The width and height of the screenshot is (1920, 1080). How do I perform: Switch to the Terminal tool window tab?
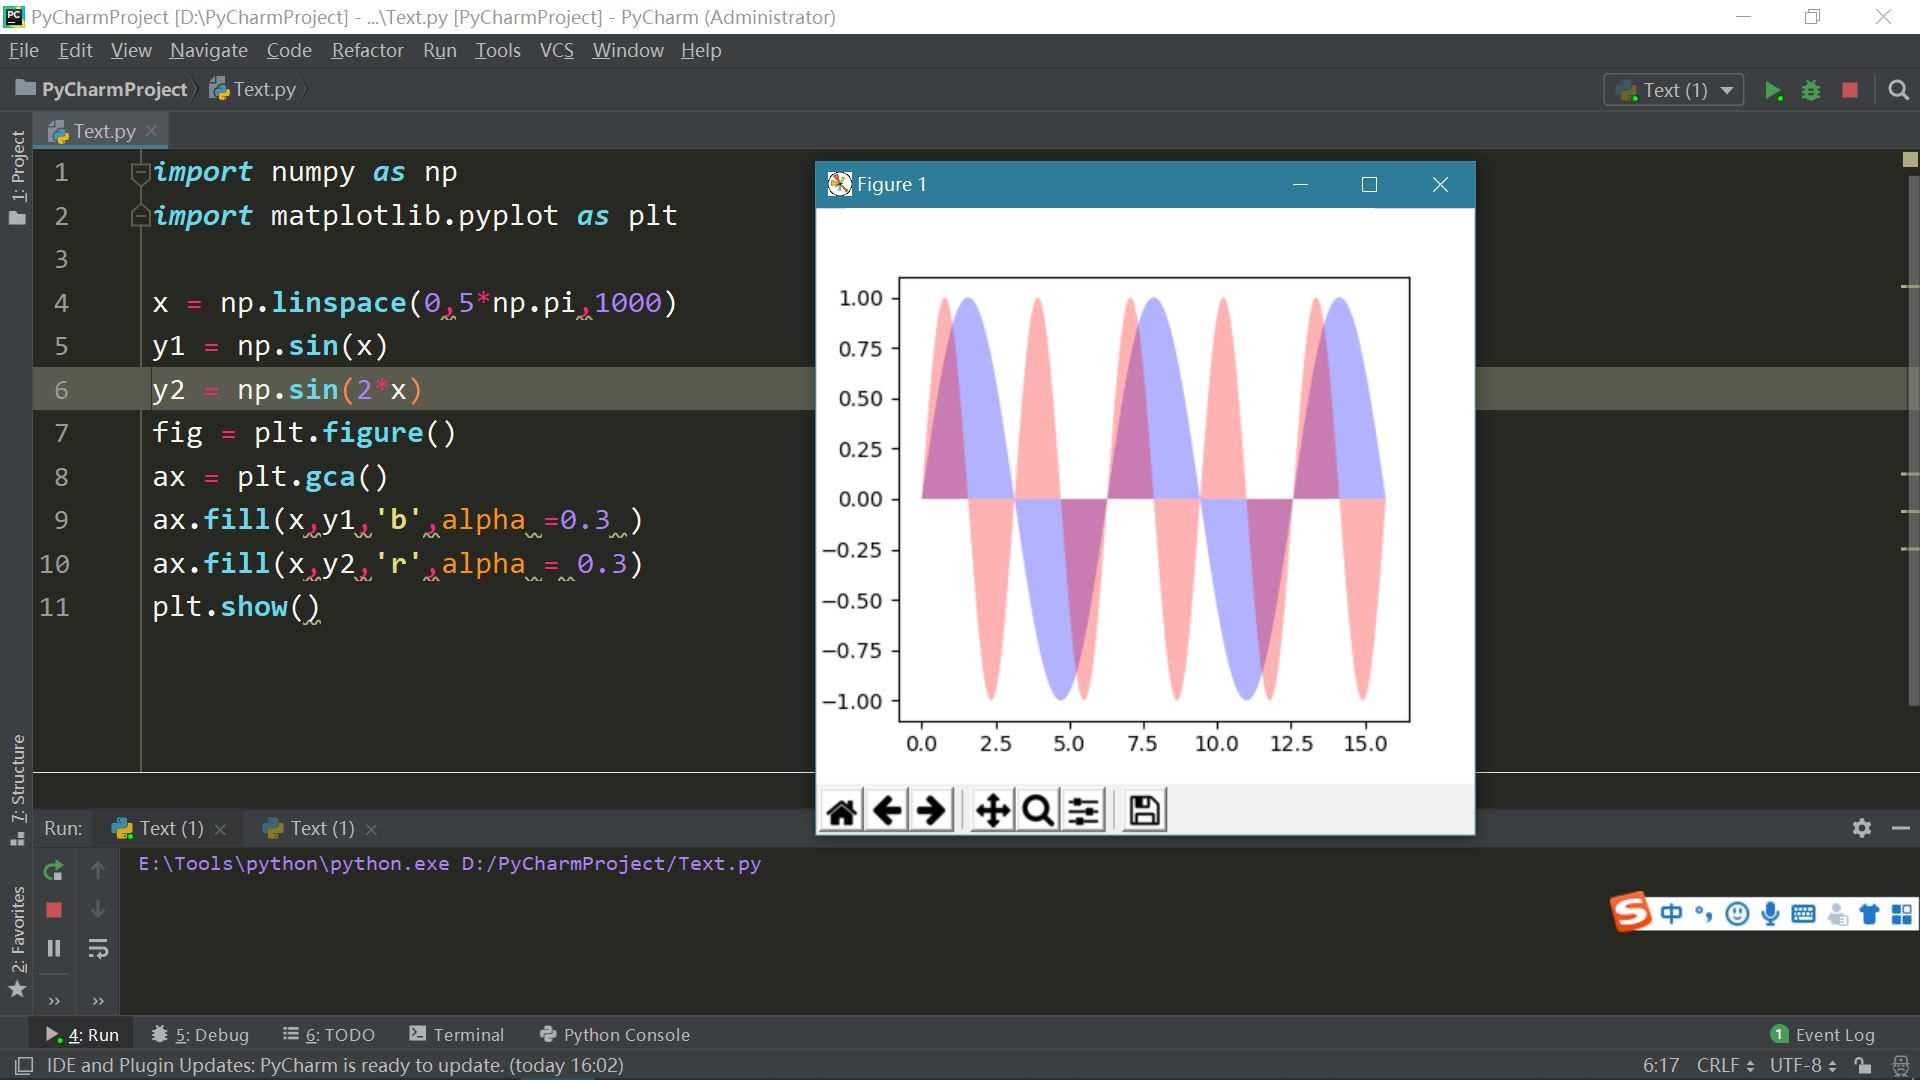pos(457,1035)
